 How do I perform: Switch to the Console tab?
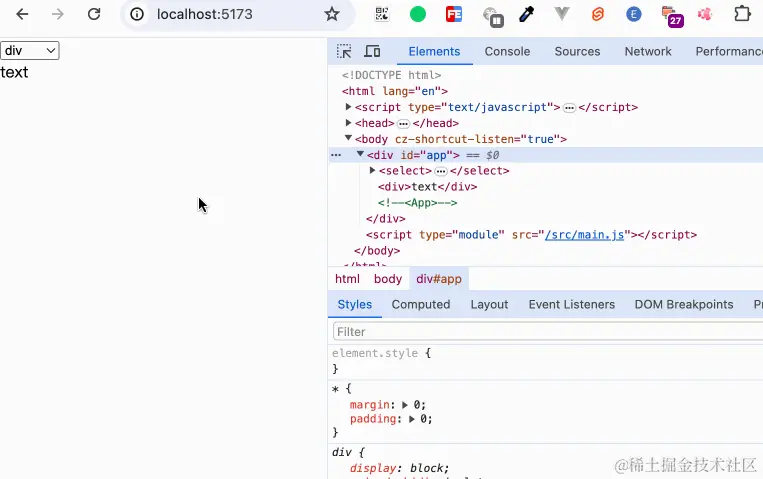point(507,51)
